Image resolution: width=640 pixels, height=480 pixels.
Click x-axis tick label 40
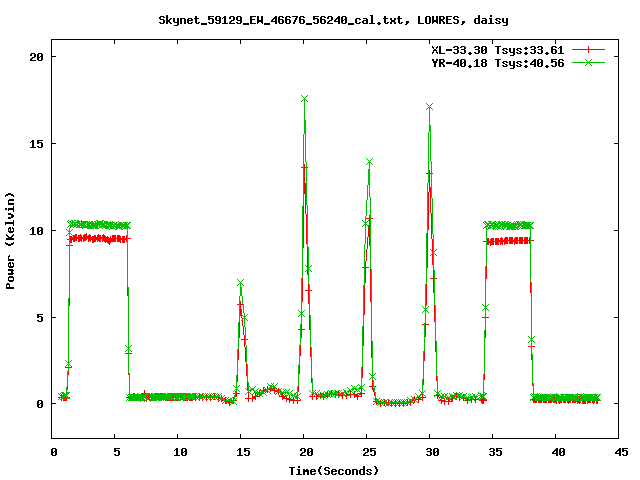(x=558, y=452)
